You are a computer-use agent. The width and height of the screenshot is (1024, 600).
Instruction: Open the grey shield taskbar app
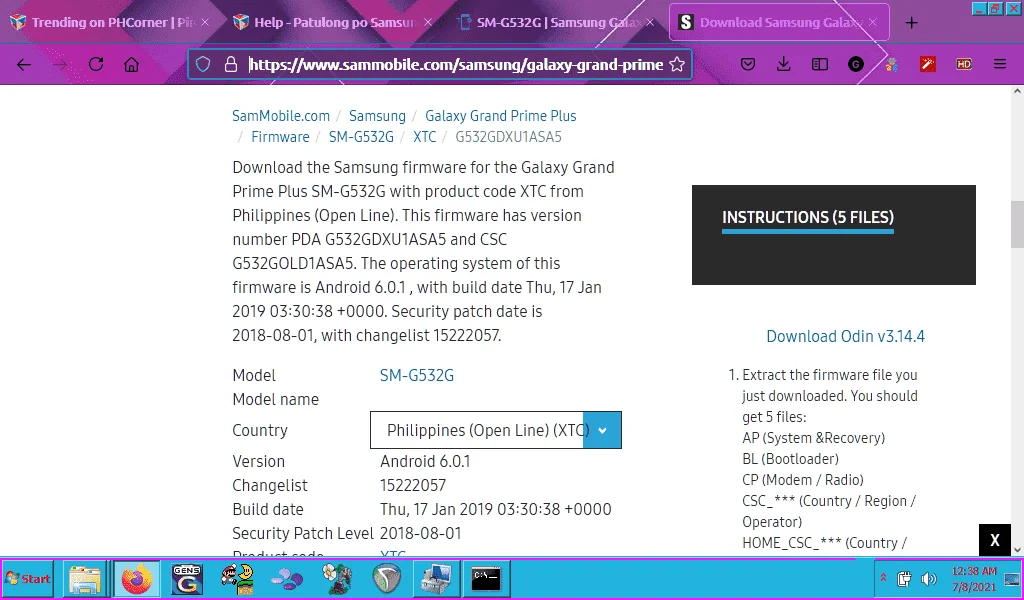(387, 578)
